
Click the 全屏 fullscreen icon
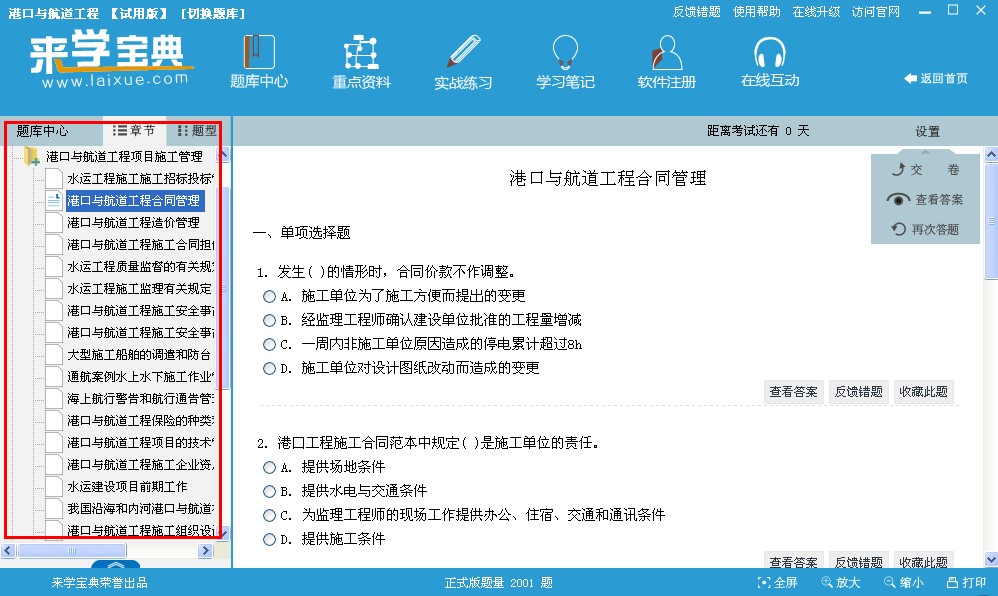pos(763,582)
